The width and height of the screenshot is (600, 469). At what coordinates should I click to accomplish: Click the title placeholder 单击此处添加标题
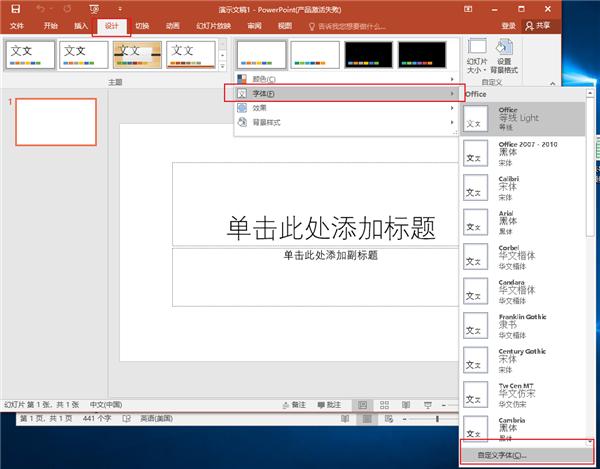[331, 227]
